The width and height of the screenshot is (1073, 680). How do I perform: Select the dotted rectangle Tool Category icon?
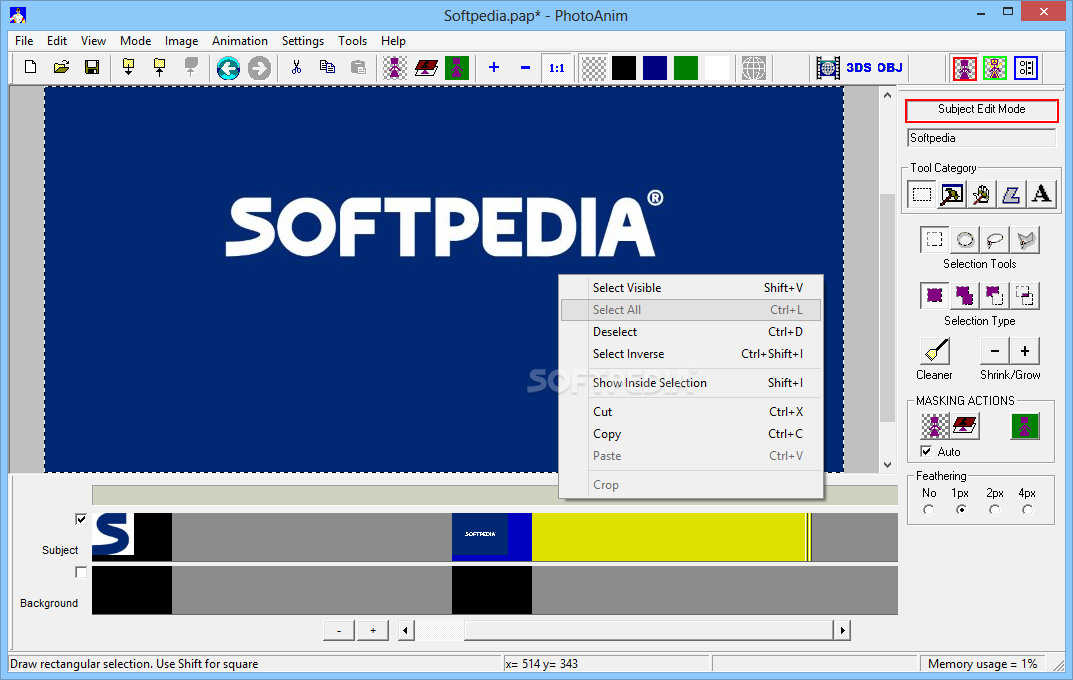pyautogui.click(x=922, y=194)
